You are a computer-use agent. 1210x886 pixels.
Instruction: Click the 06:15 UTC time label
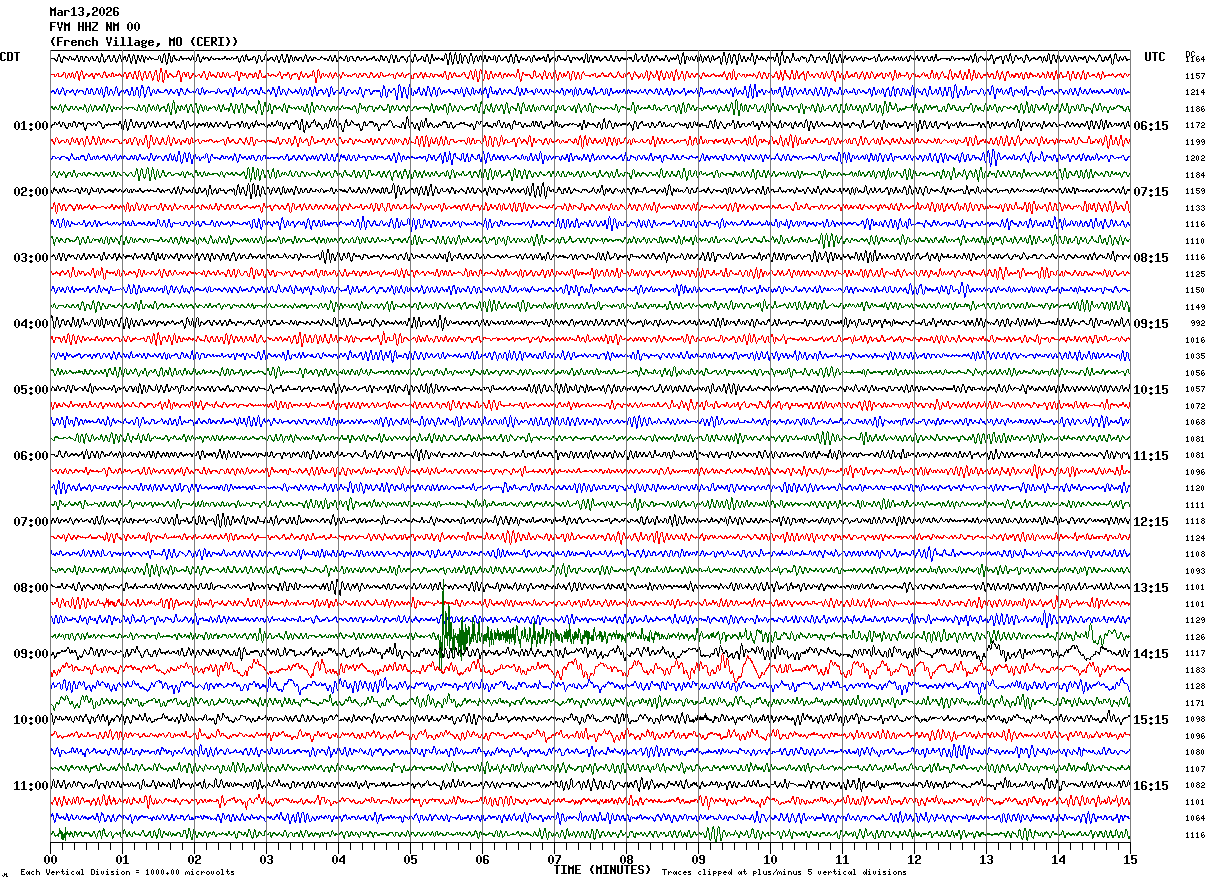(1151, 126)
